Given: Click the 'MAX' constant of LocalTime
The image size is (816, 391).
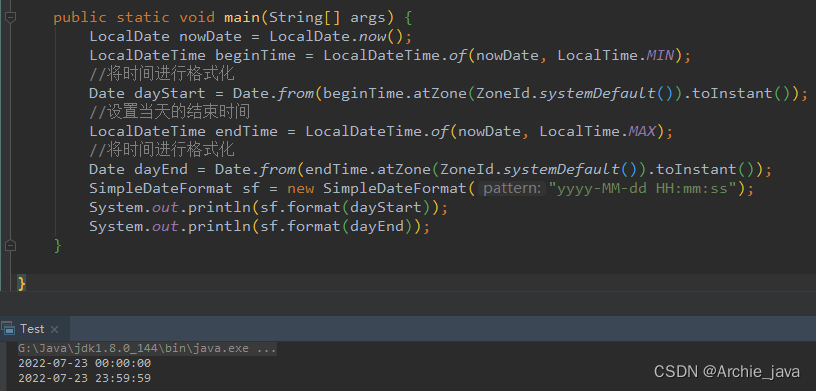Looking at the screenshot, I should click(x=642, y=131).
